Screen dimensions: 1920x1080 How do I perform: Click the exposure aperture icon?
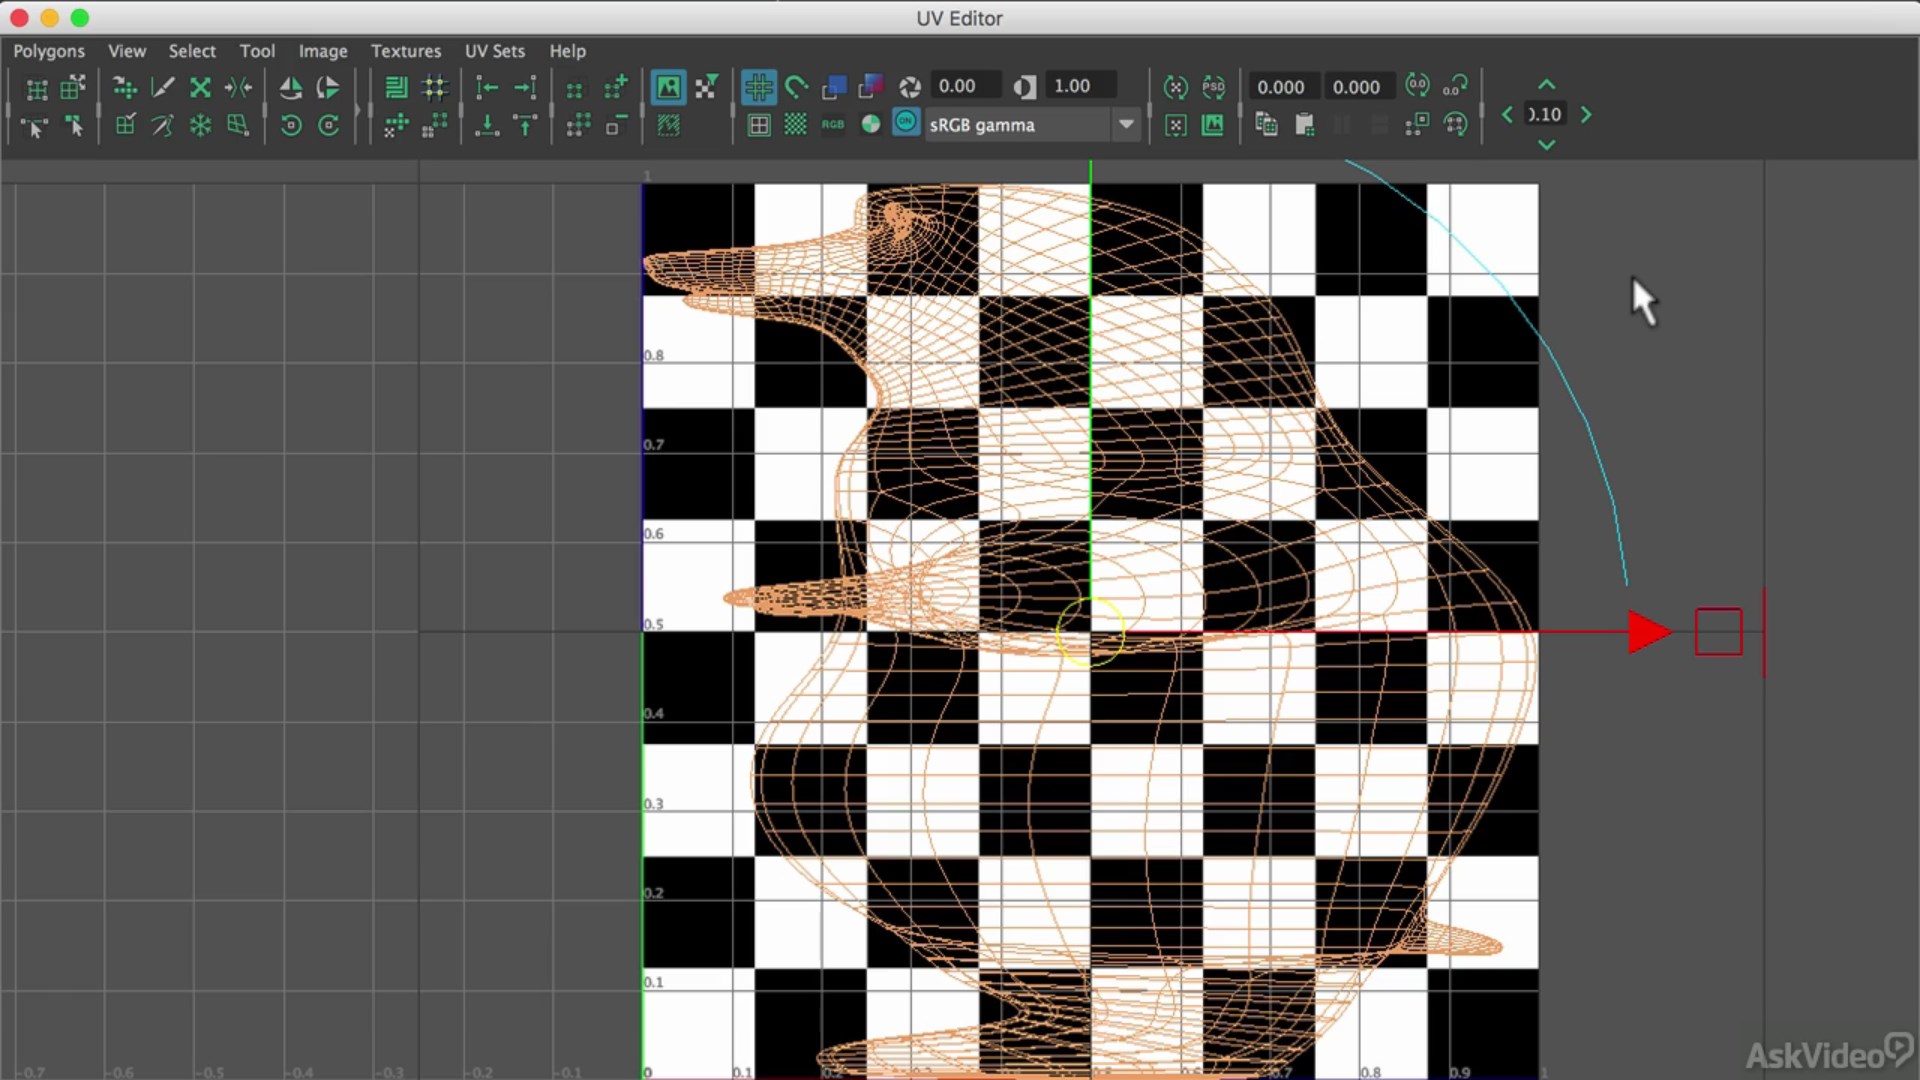(x=909, y=88)
